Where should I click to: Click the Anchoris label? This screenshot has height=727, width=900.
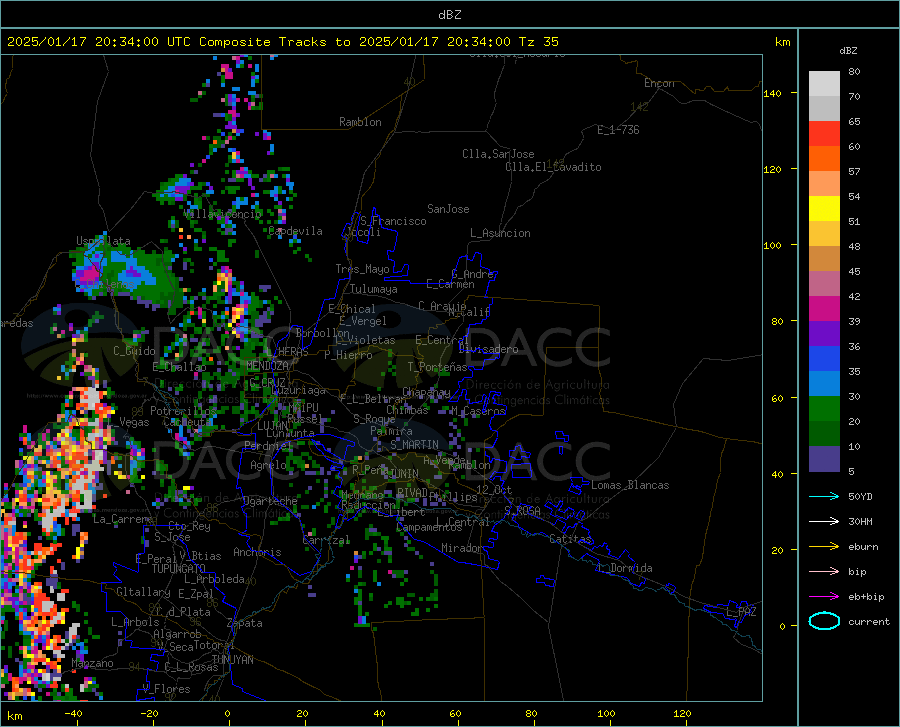[x=257, y=552]
